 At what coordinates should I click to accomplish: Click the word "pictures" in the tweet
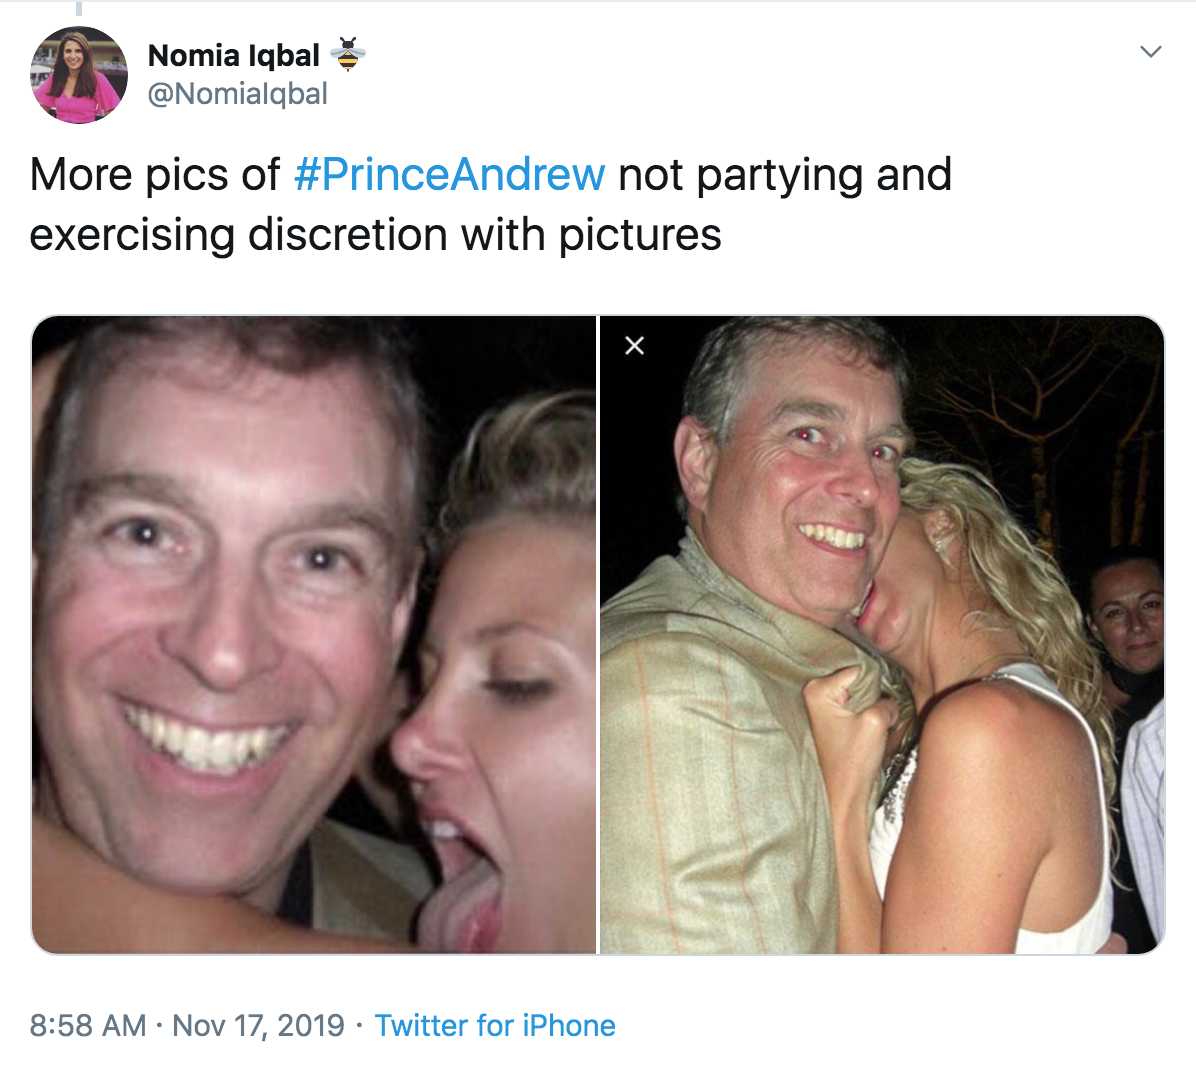coord(640,235)
